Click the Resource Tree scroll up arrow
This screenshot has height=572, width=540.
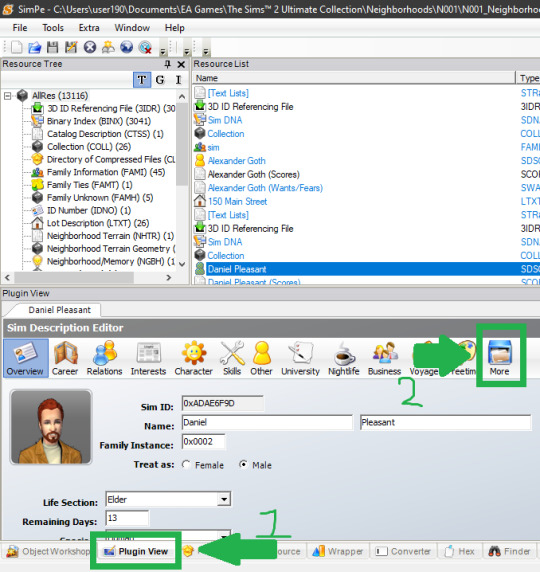(182, 97)
